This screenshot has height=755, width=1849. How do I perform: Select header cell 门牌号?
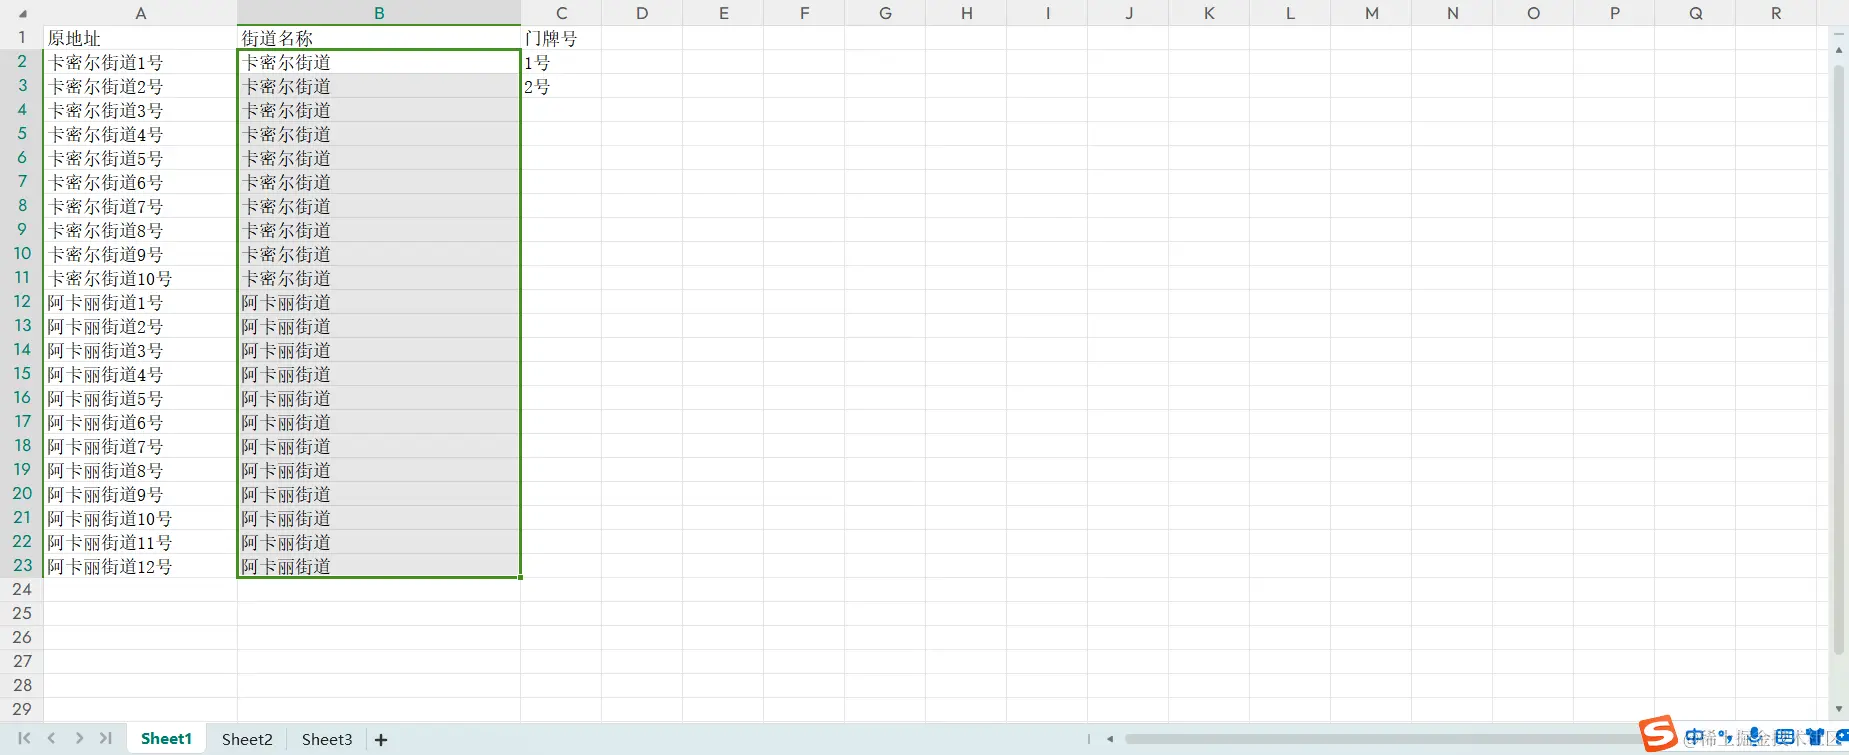[x=561, y=38]
